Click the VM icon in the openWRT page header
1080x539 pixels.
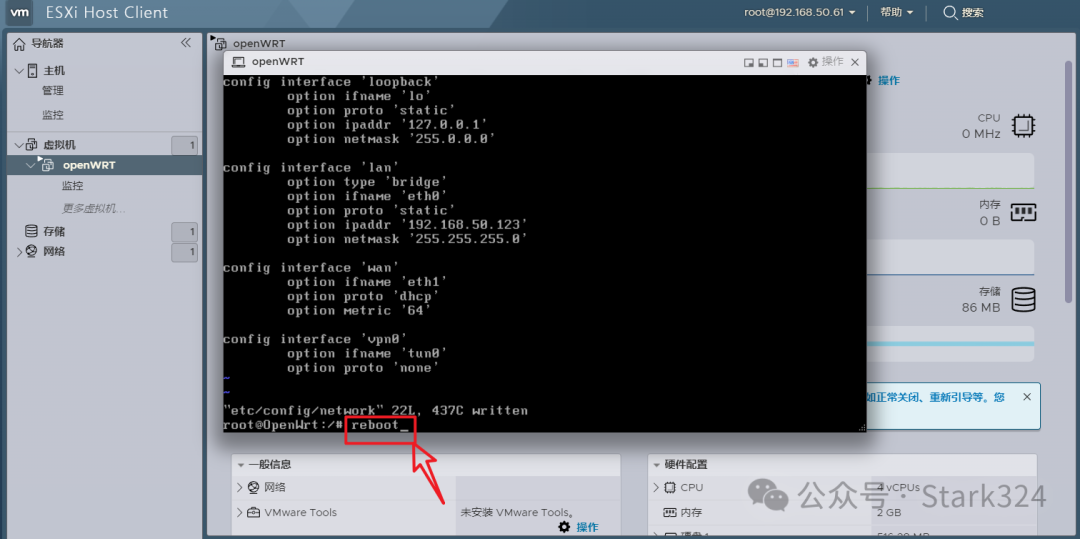pyautogui.click(x=218, y=43)
